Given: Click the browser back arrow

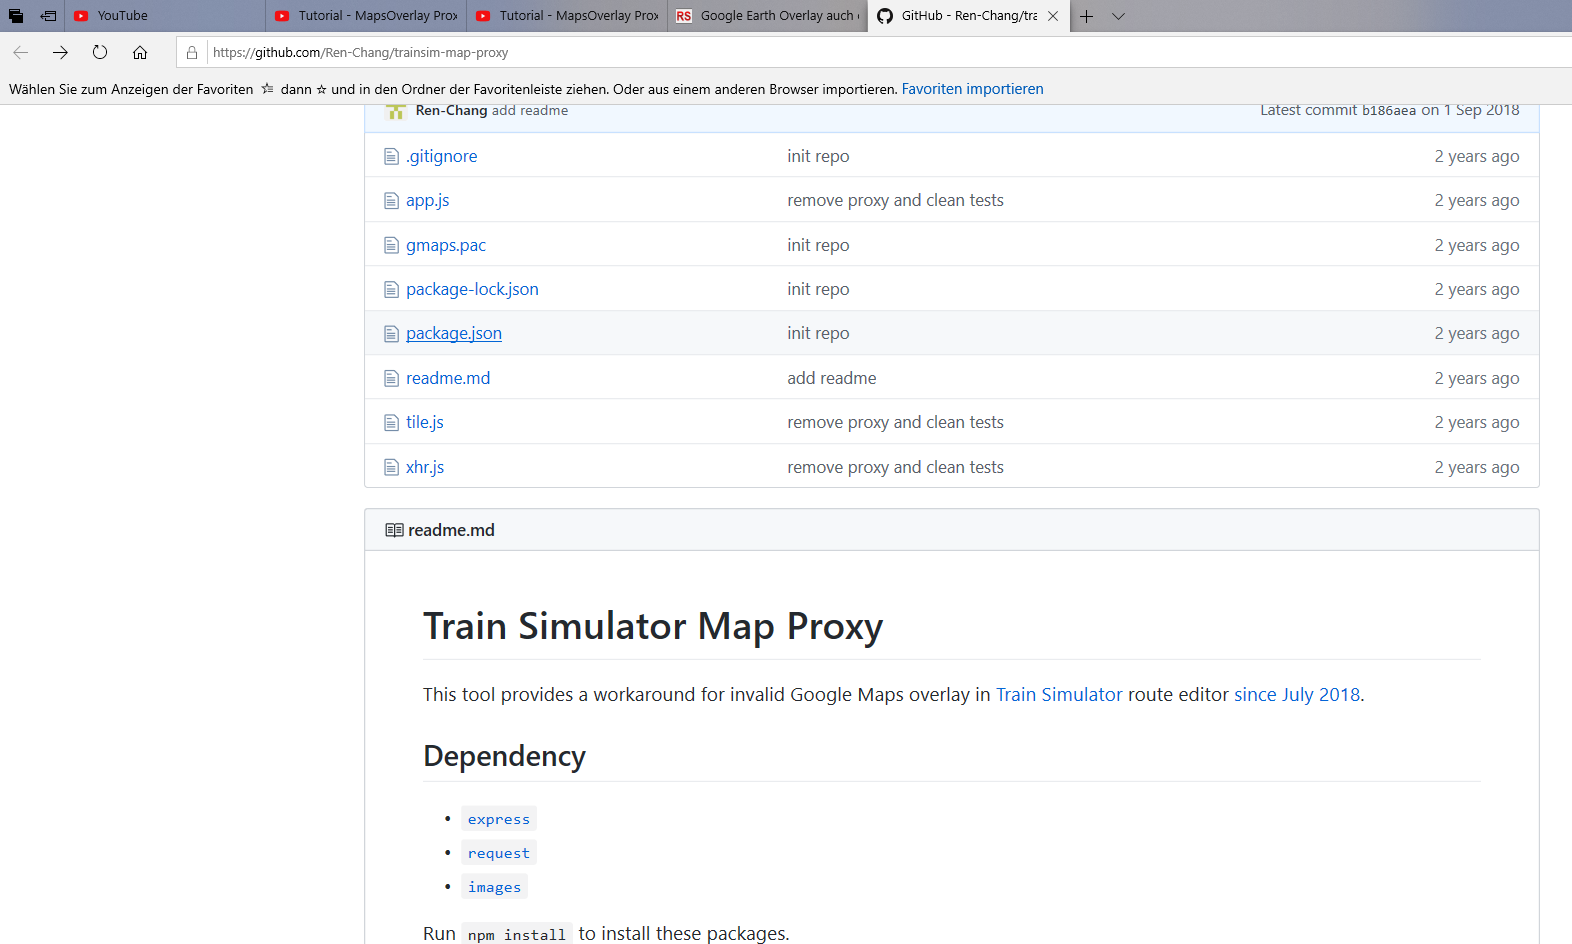Looking at the screenshot, I should [21, 53].
